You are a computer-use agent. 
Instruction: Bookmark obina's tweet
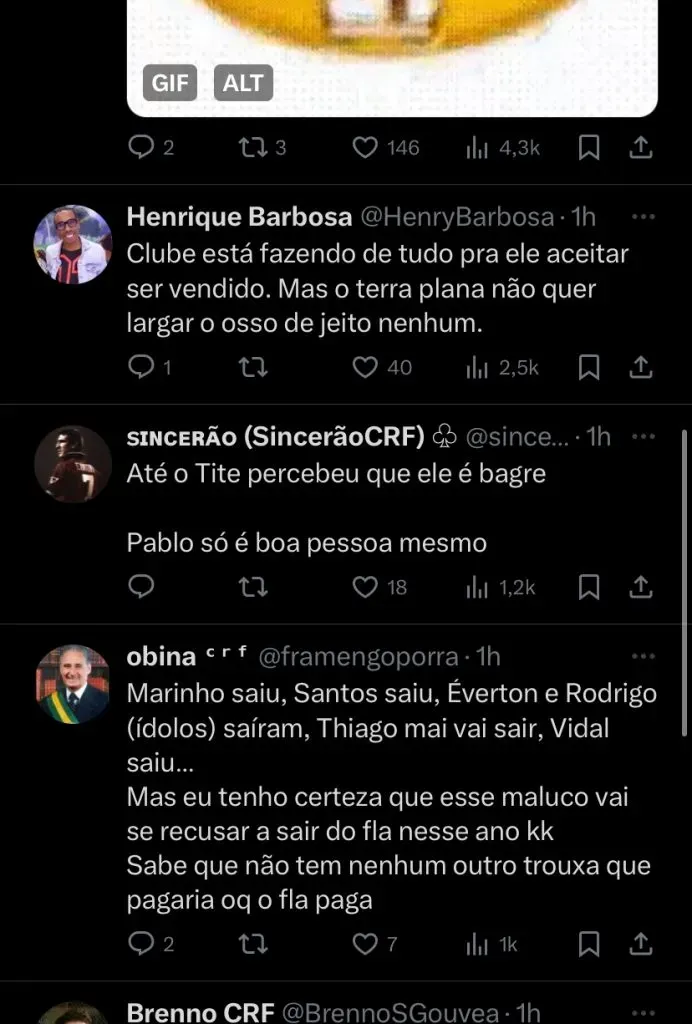[x=590, y=944]
